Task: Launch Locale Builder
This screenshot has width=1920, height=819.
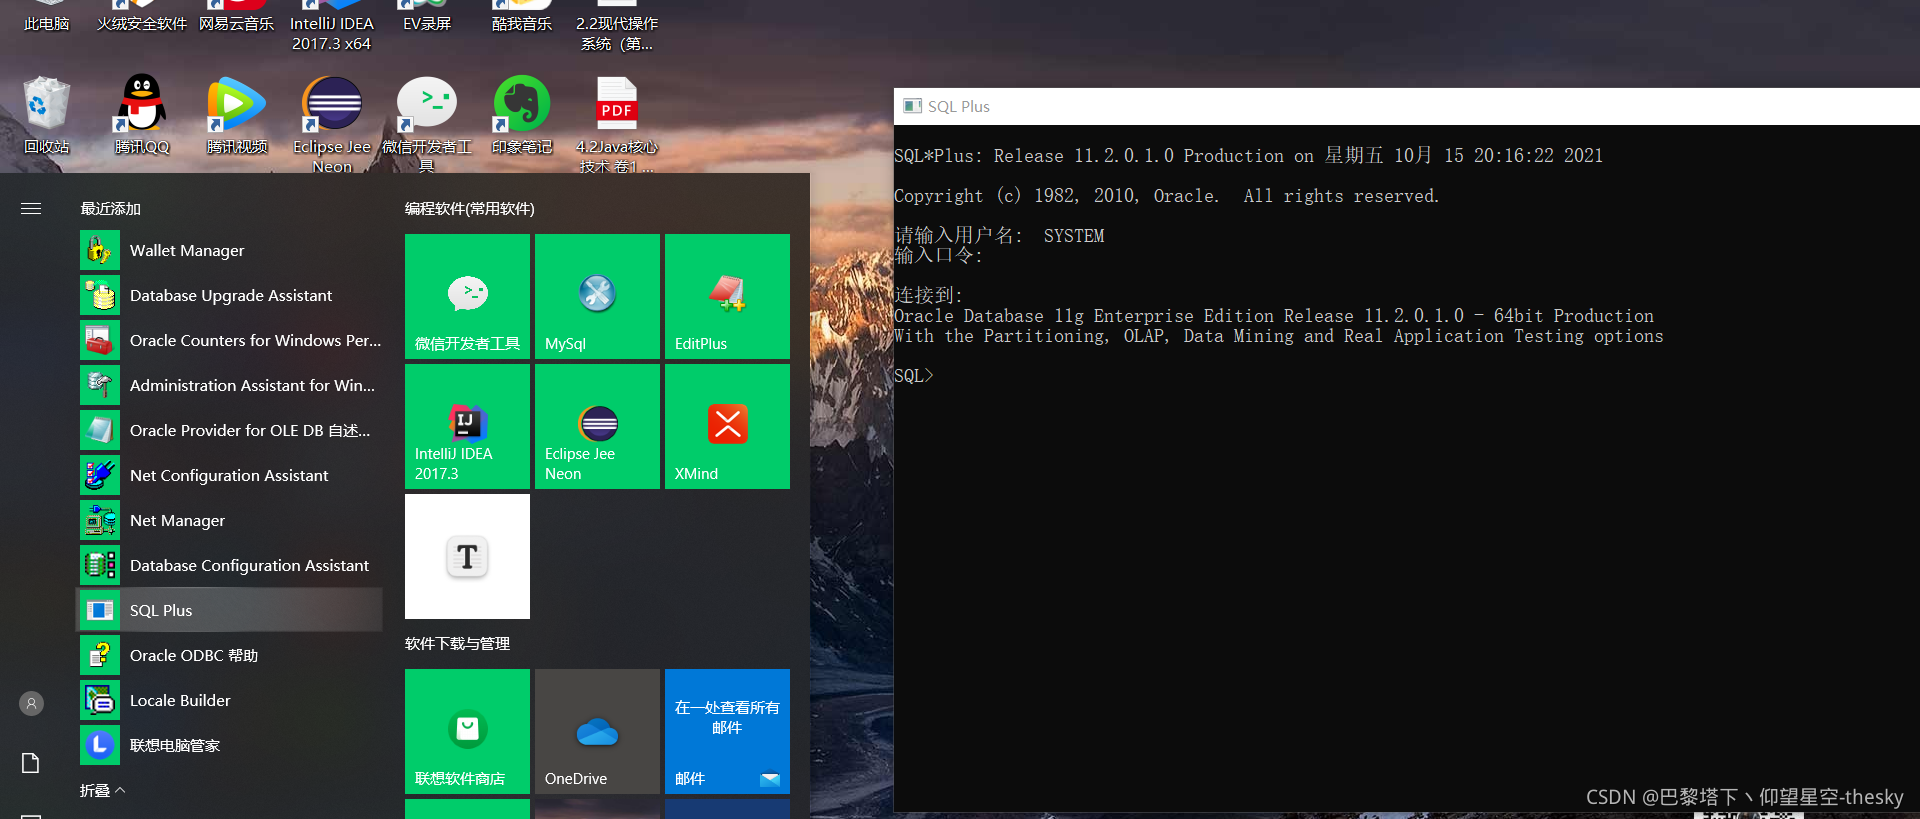Action: [229, 700]
